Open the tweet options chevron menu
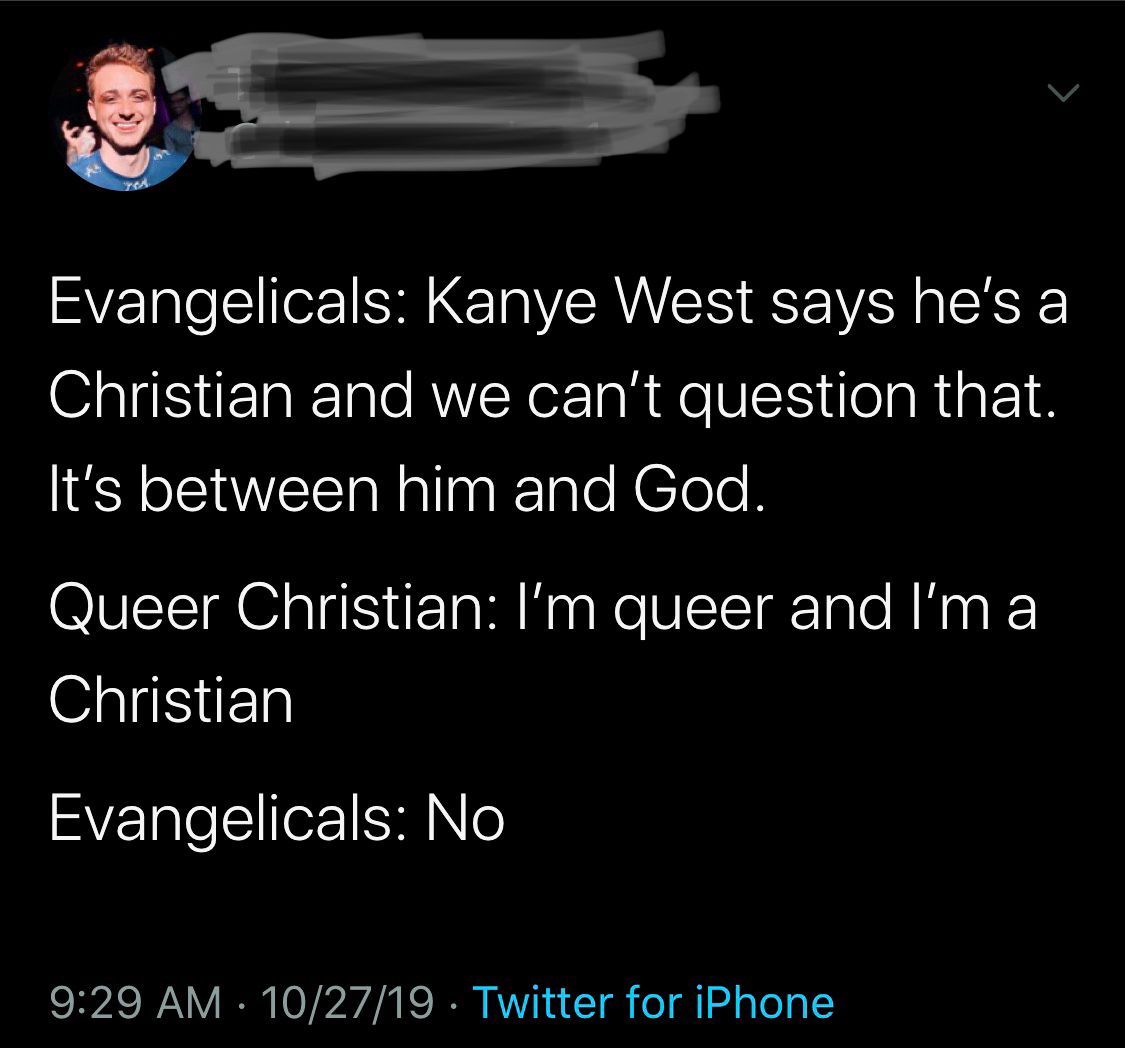 coord(1063,93)
